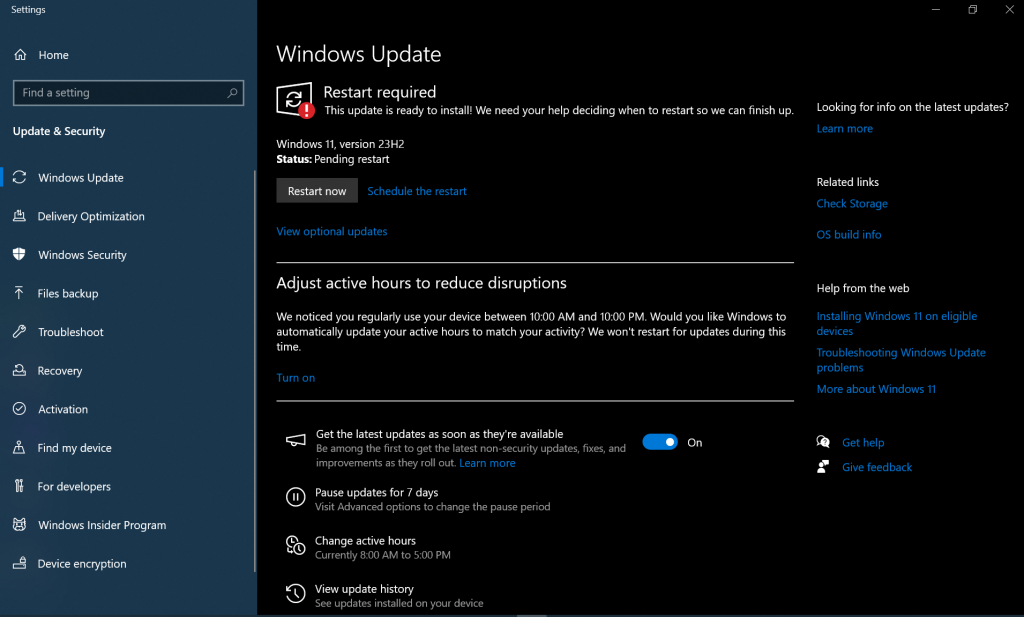This screenshot has width=1024, height=617.
Task: Click the Delivery Optimization icon
Action: click(20, 215)
